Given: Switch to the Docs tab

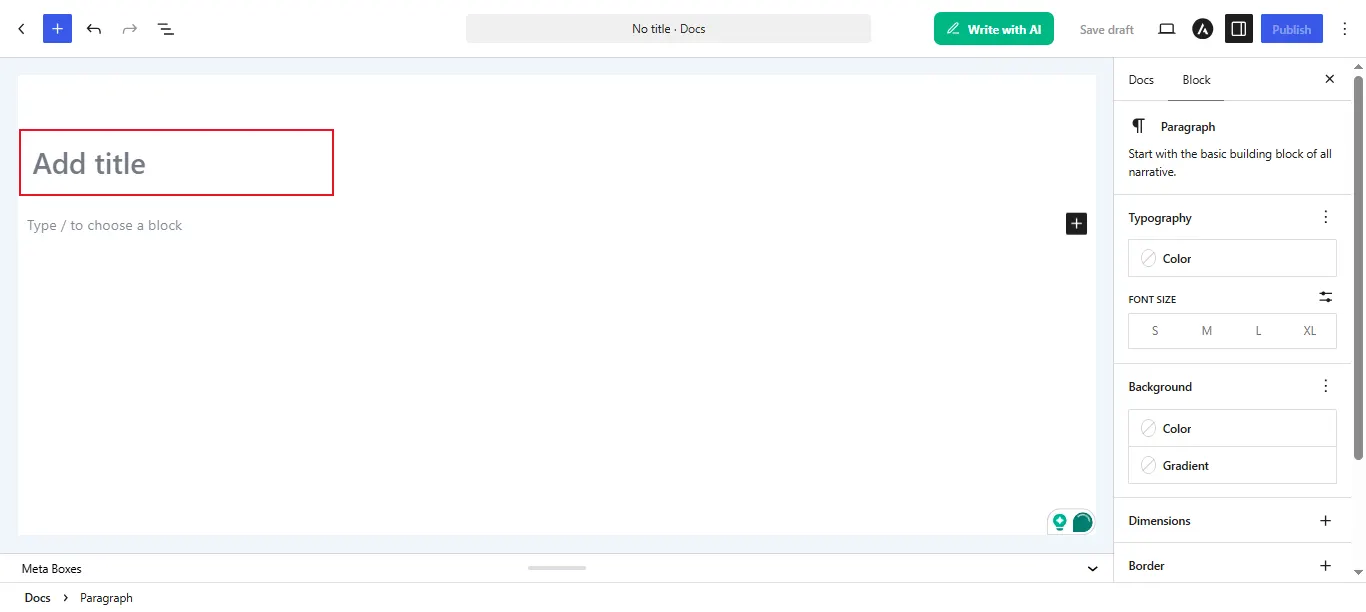Looking at the screenshot, I should point(1141,80).
